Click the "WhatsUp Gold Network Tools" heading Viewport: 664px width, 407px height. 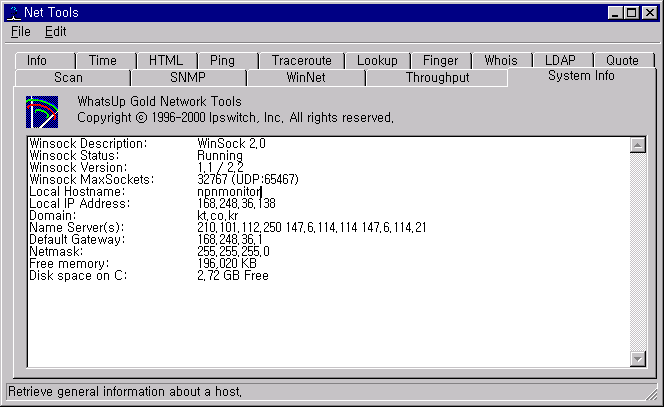coord(159,102)
